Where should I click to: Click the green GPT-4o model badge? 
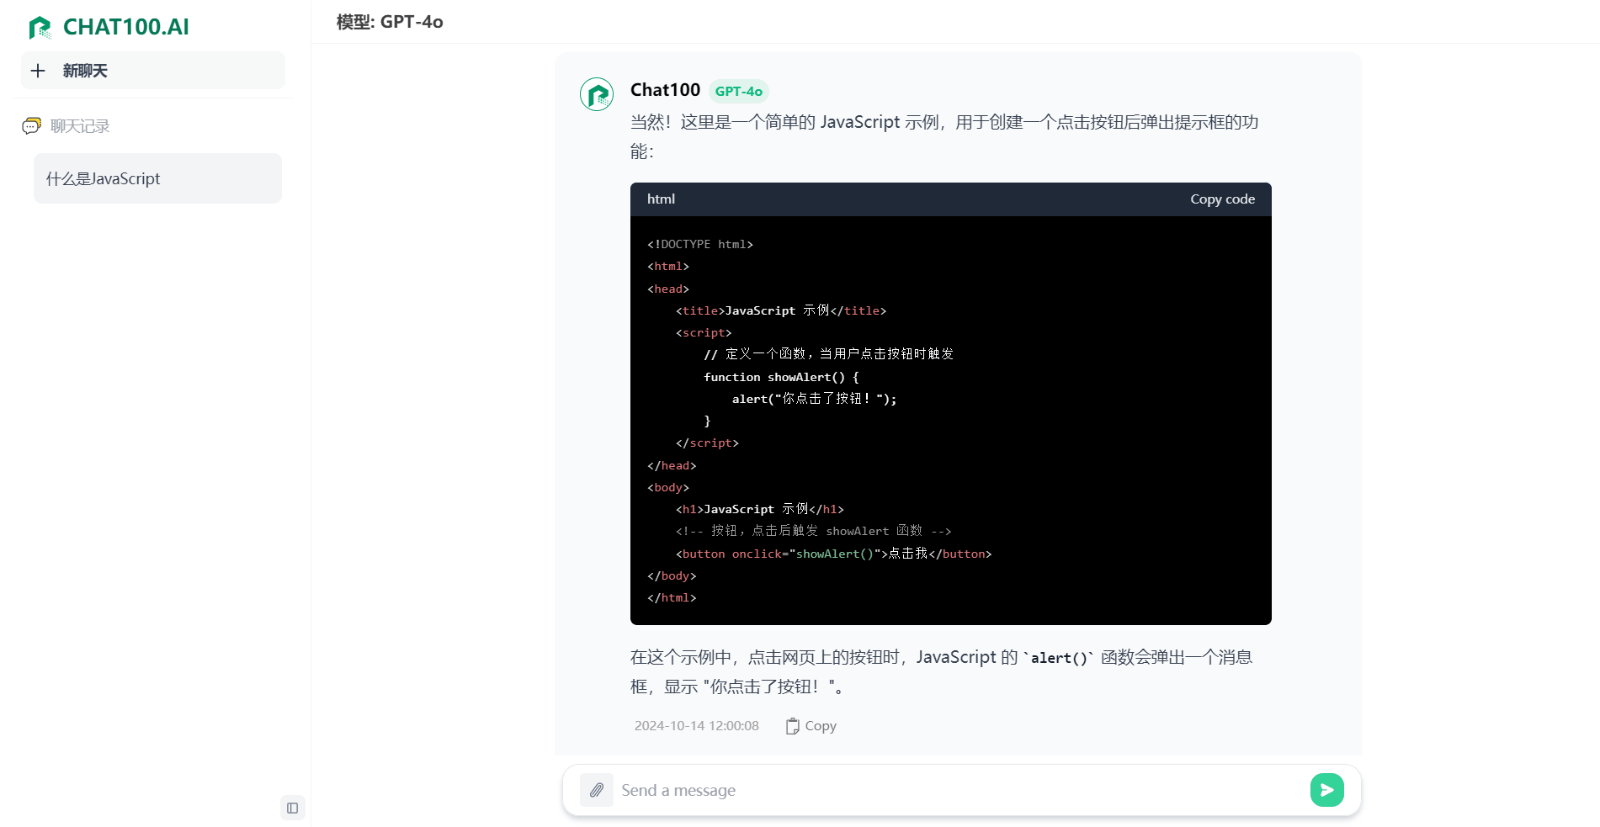pyautogui.click(x=739, y=91)
